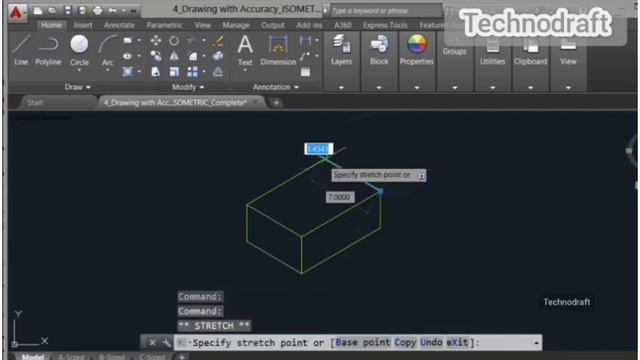Open command line customize wrench icon

click(166, 343)
